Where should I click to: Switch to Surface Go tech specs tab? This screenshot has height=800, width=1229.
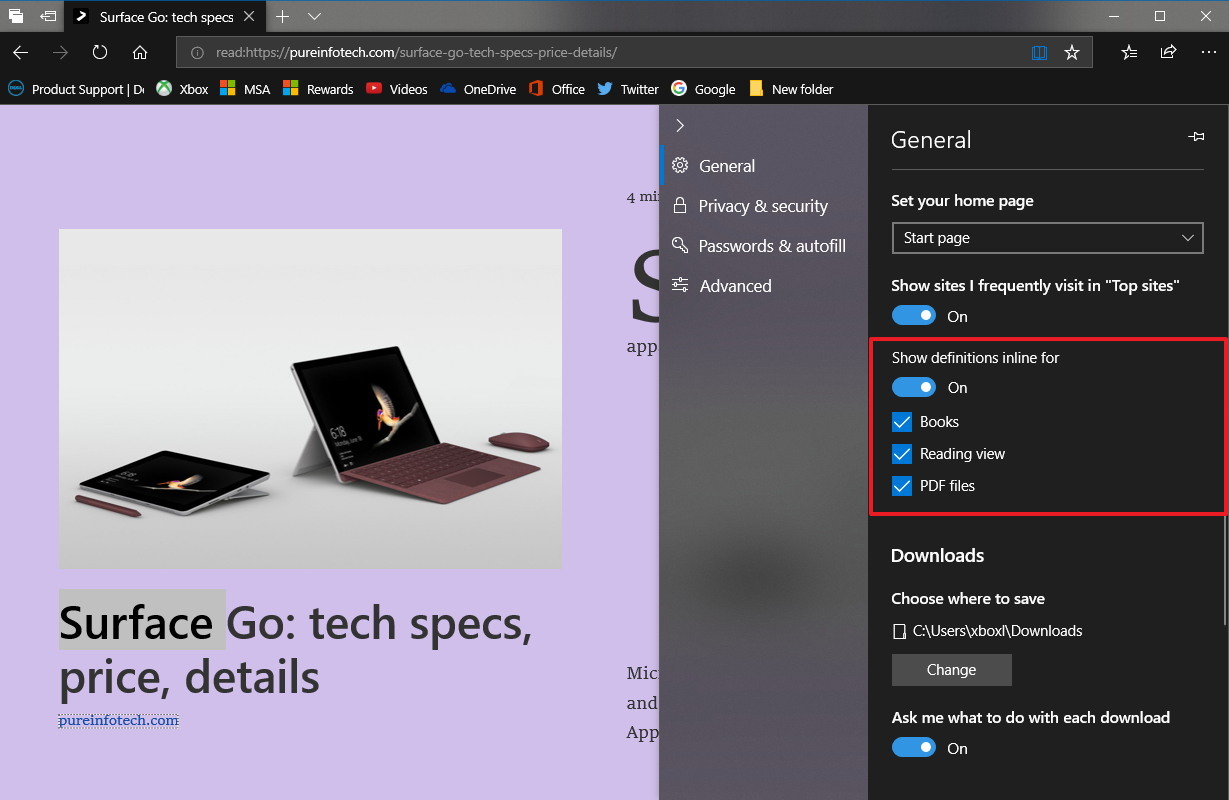(x=165, y=17)
